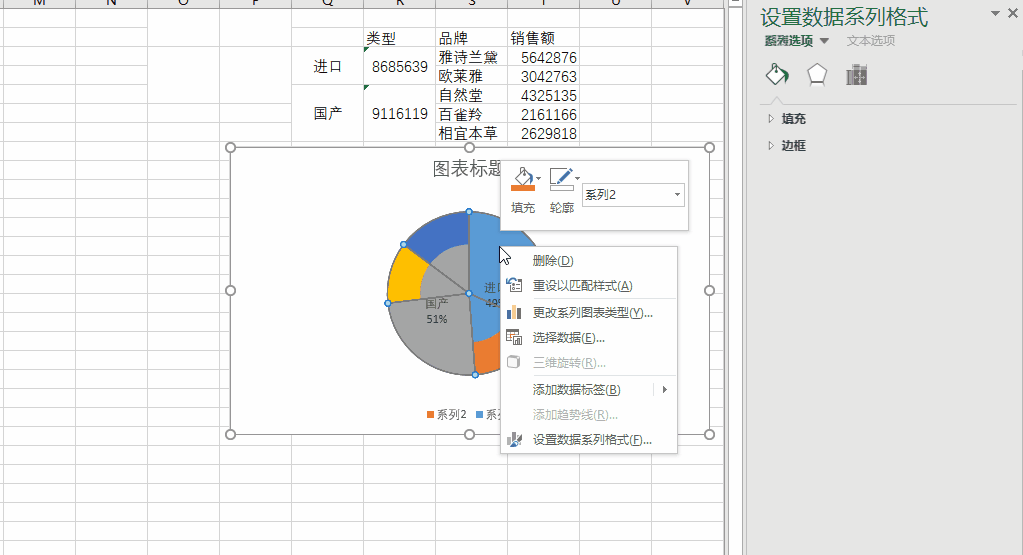Select cell with value 9116119

point(399,113)
